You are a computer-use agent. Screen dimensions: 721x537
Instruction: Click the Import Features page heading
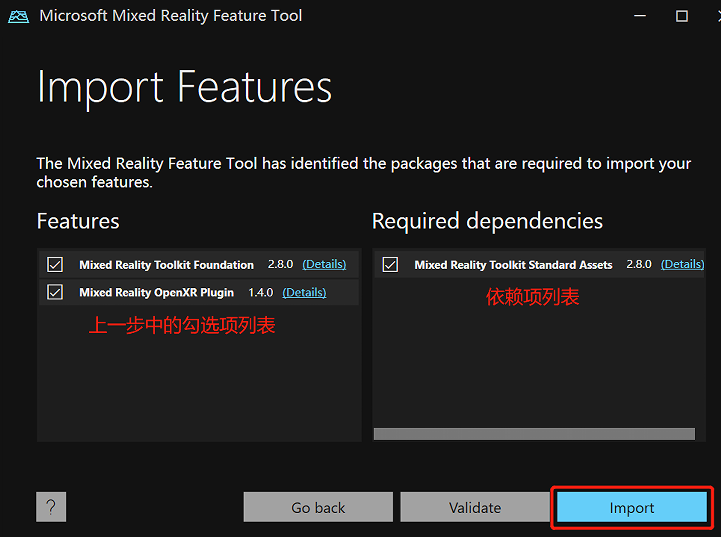(184, 88)
